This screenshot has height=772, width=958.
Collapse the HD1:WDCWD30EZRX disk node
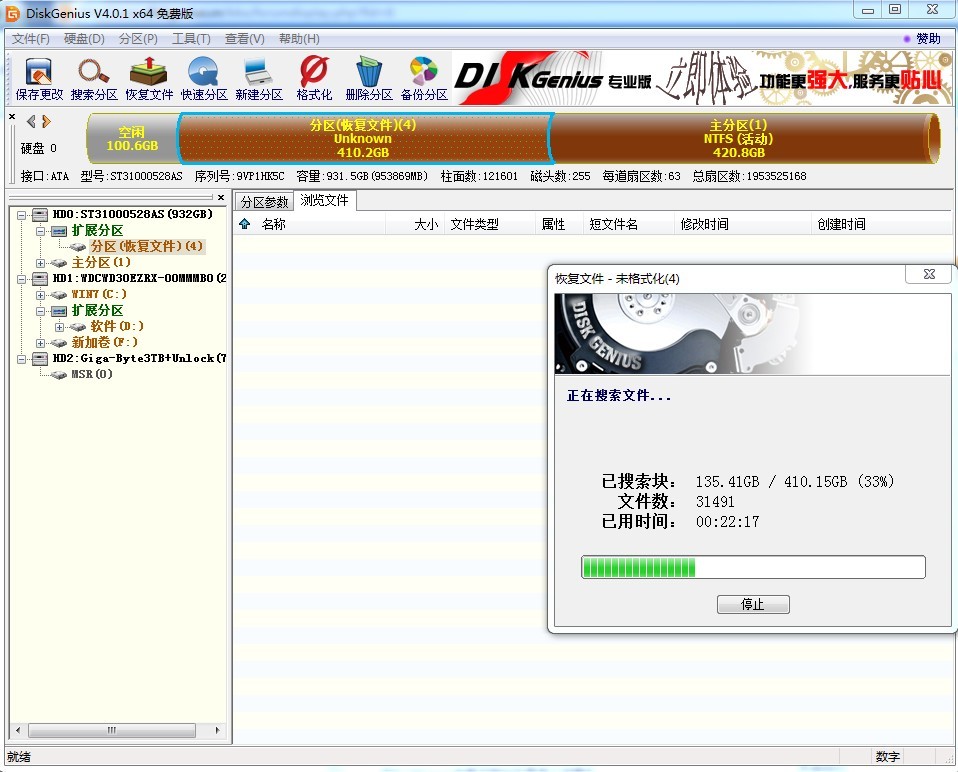[x=21, y=279]
